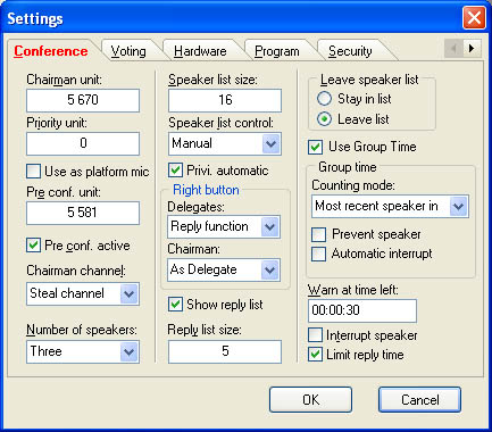The width and height of the screenshot is (492, 432).
Task: Switch to the Voting tab
Action: (128, 51)
